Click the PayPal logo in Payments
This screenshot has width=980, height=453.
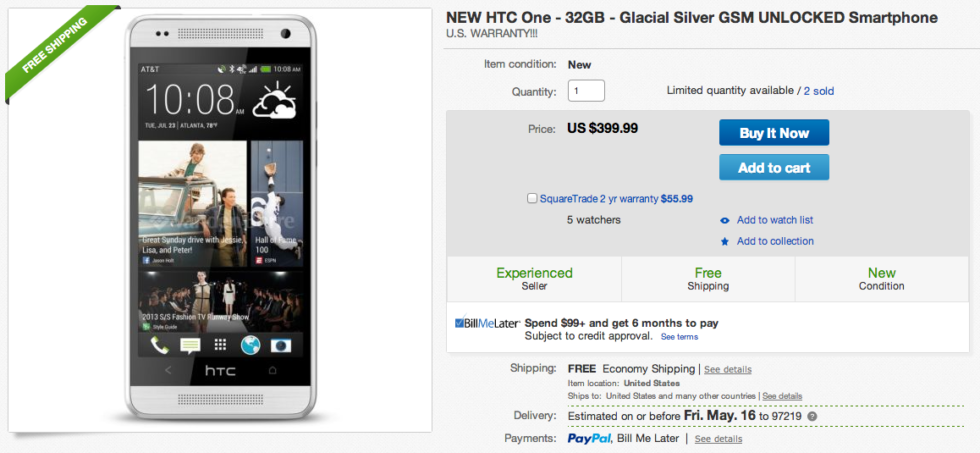tap(589, 438)
